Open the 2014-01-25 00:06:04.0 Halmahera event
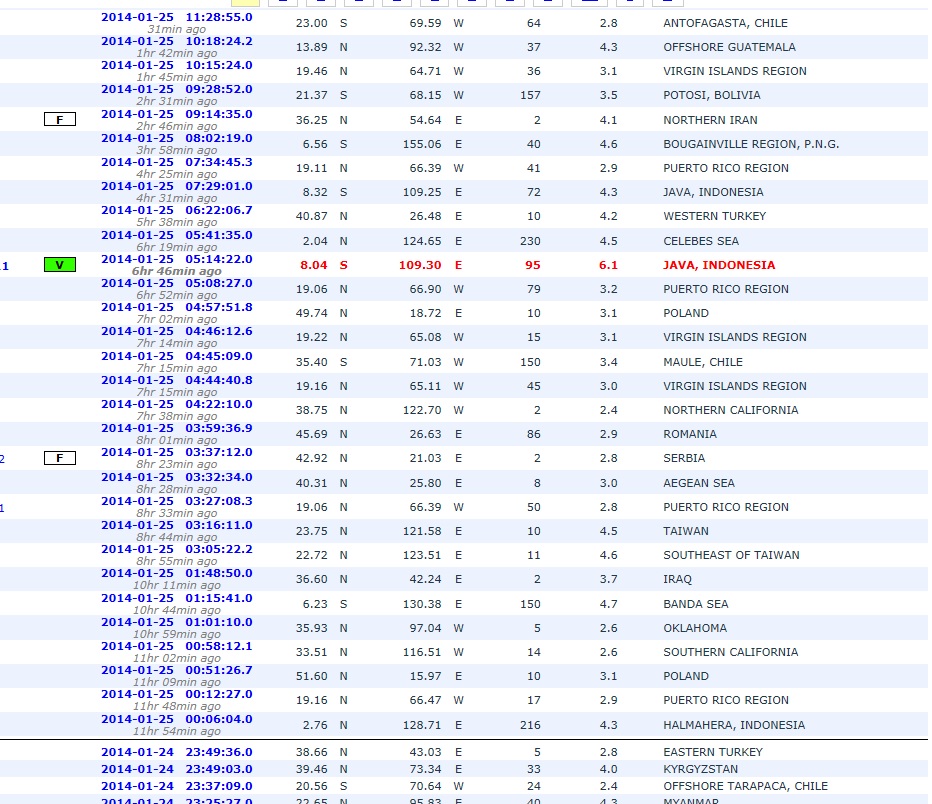The image size is (932, 804). point(176,719)
